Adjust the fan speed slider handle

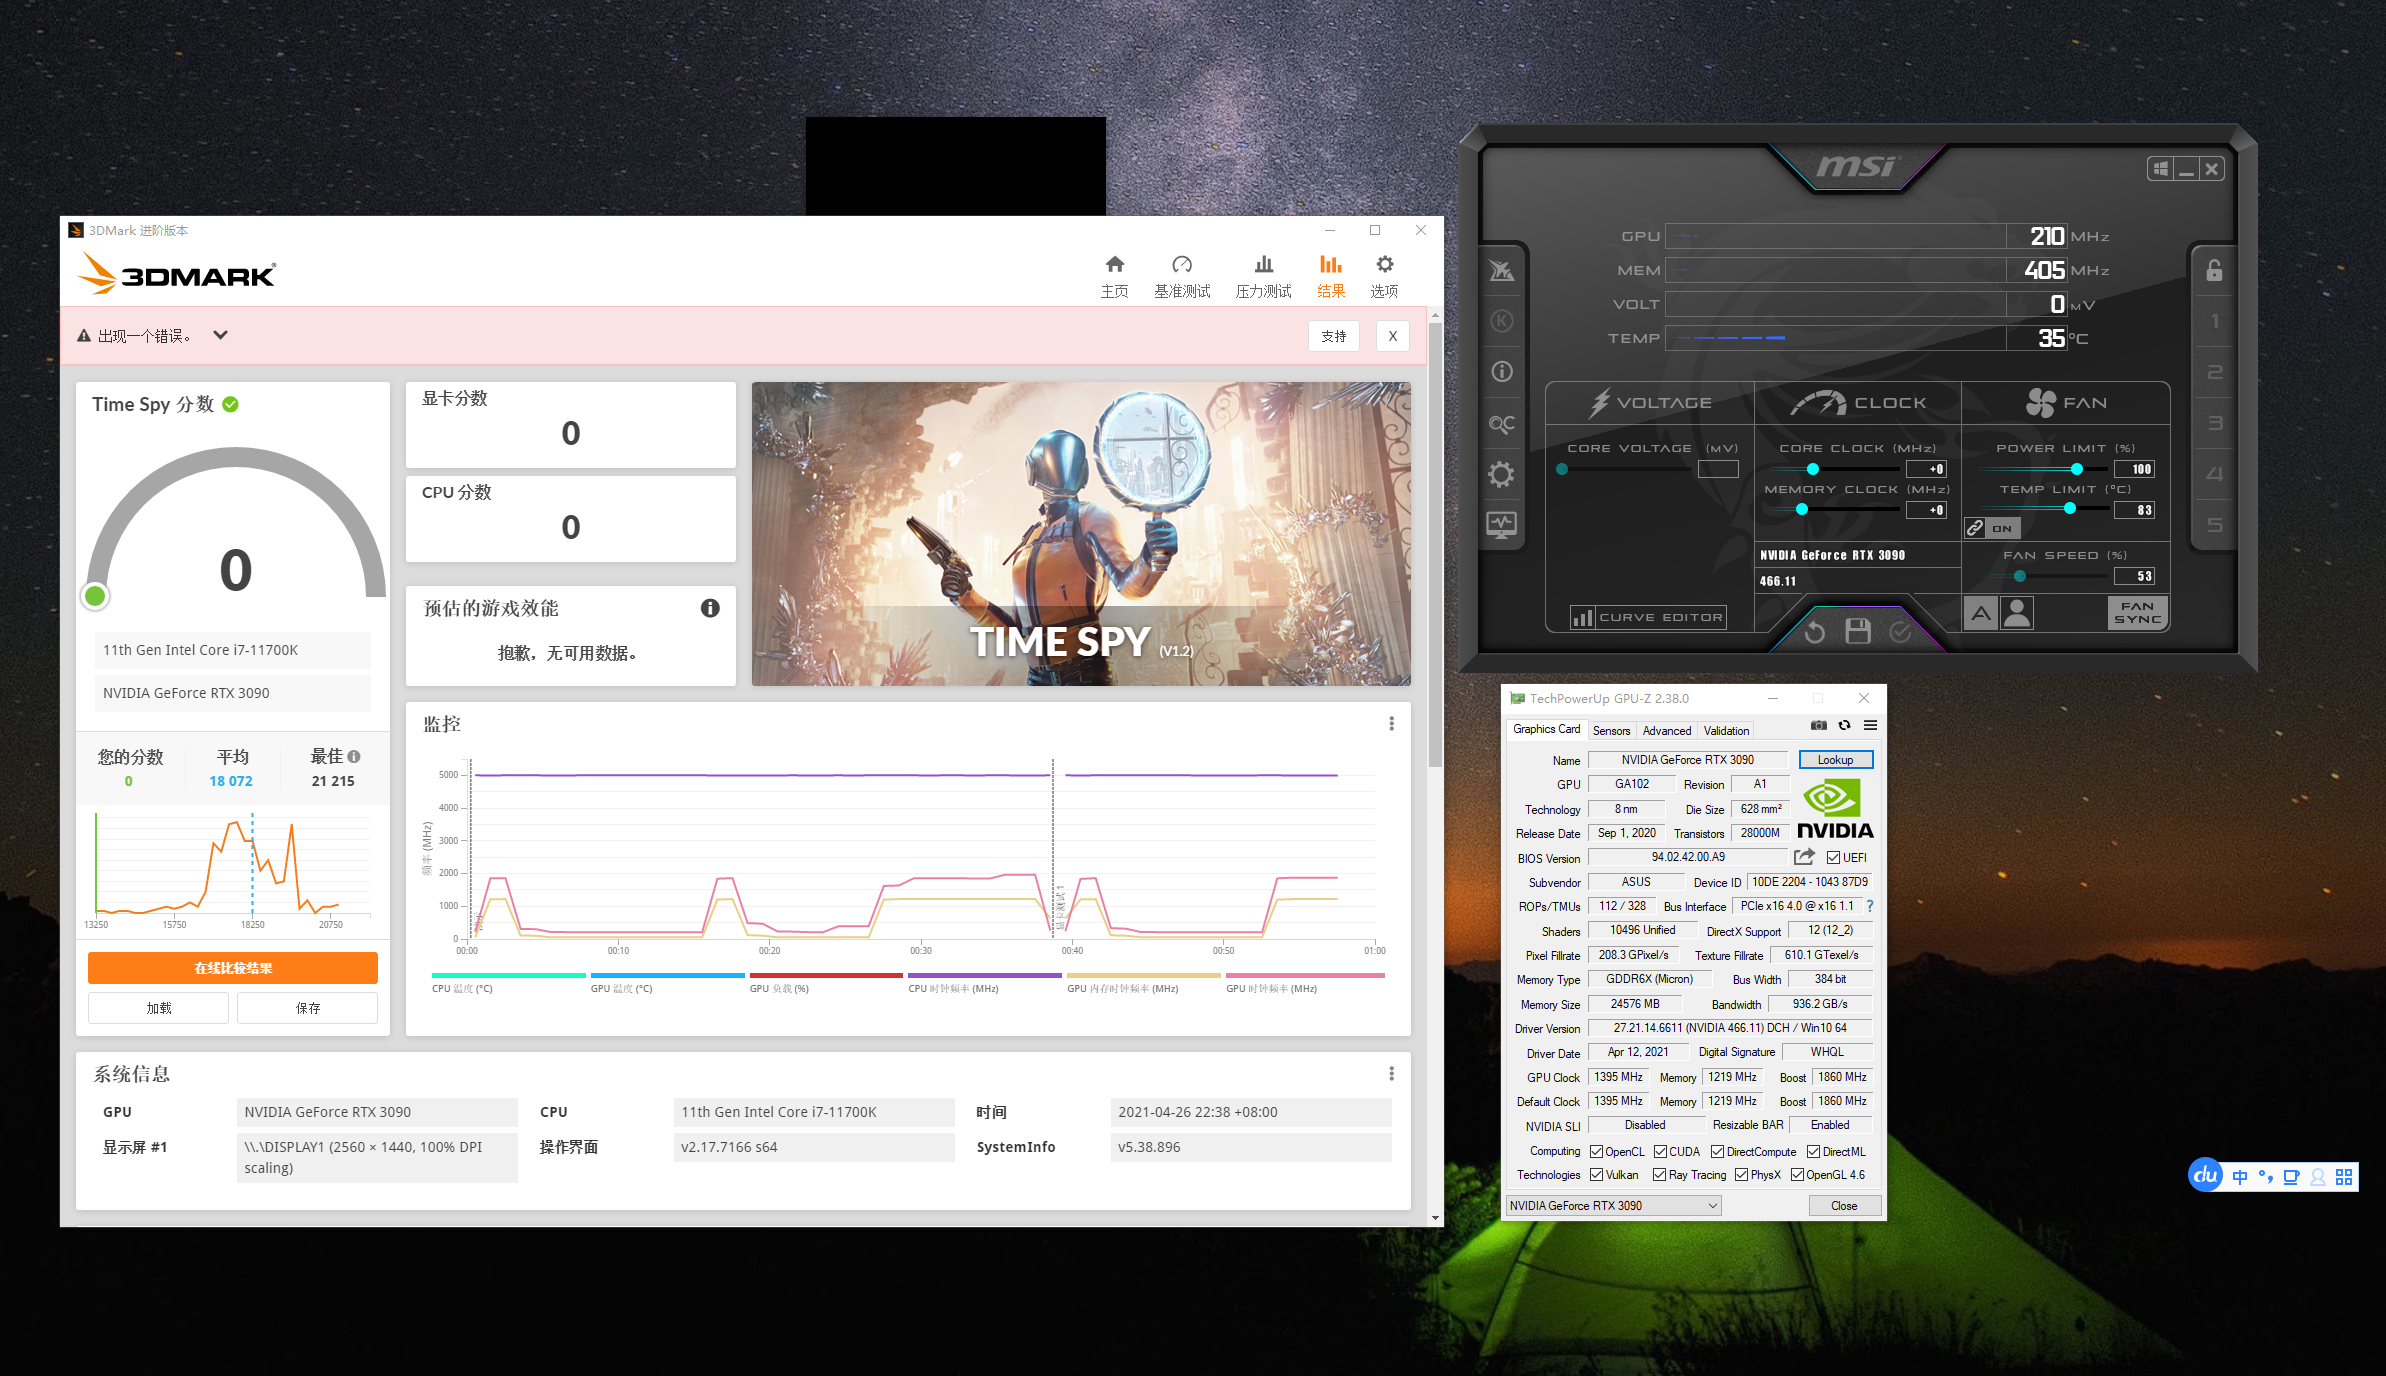coord(2020,576)
